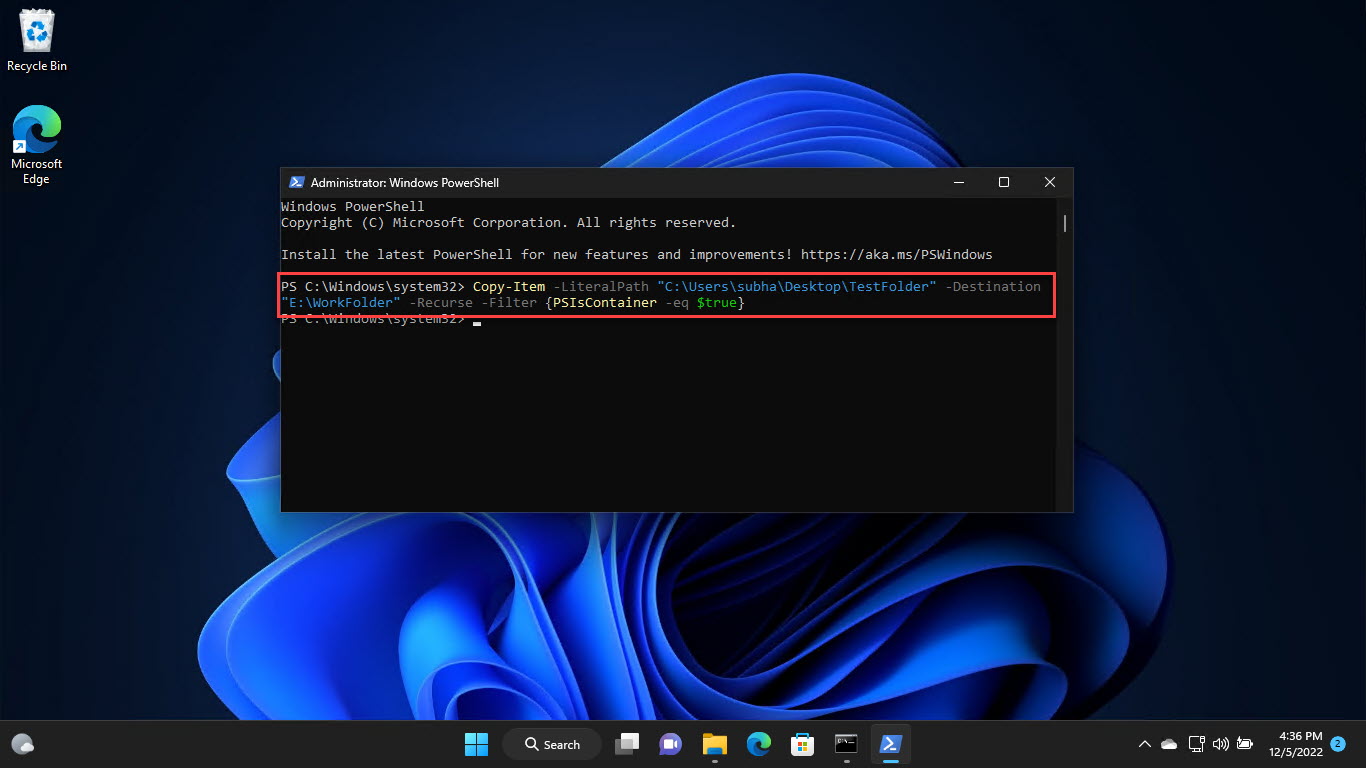
Task: Open the Chat app in the taskbar
Action: tap(670, 744)
